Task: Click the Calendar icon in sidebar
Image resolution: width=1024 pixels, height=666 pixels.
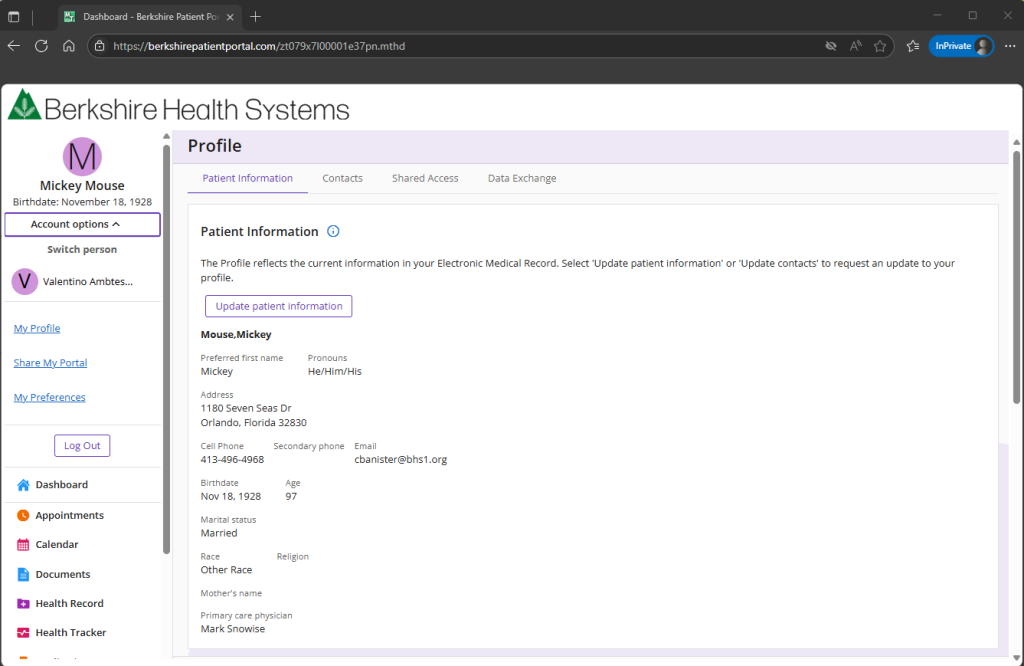Action: [x=23, y=545]
